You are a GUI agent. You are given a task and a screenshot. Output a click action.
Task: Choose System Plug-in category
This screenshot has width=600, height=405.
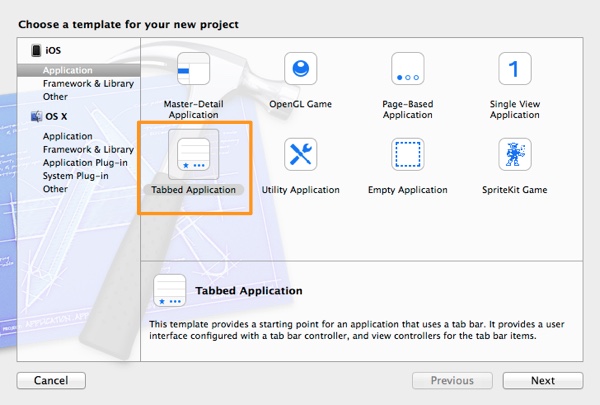point(75,175)
